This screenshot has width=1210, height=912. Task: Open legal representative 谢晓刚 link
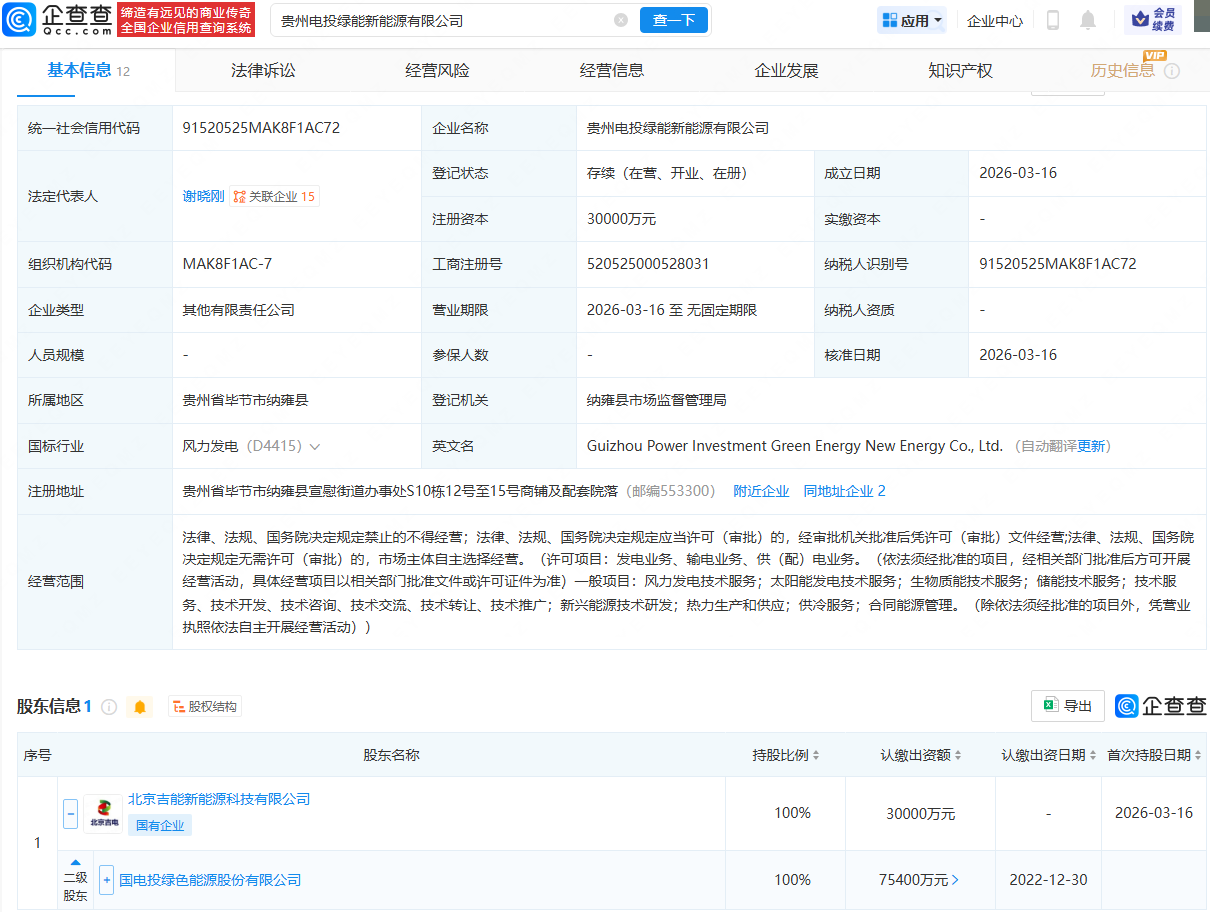[x=203, y=196]
